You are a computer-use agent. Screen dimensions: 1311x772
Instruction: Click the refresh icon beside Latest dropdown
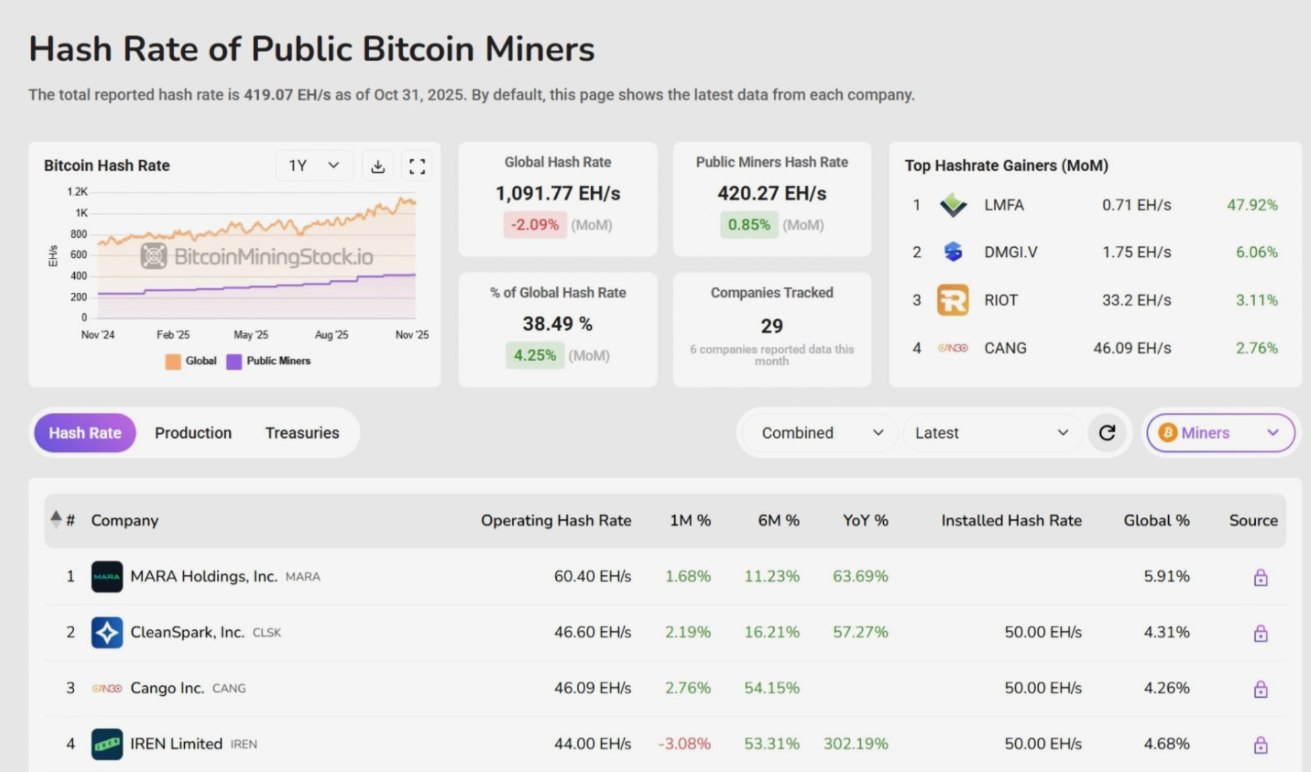click(1107, 433)
